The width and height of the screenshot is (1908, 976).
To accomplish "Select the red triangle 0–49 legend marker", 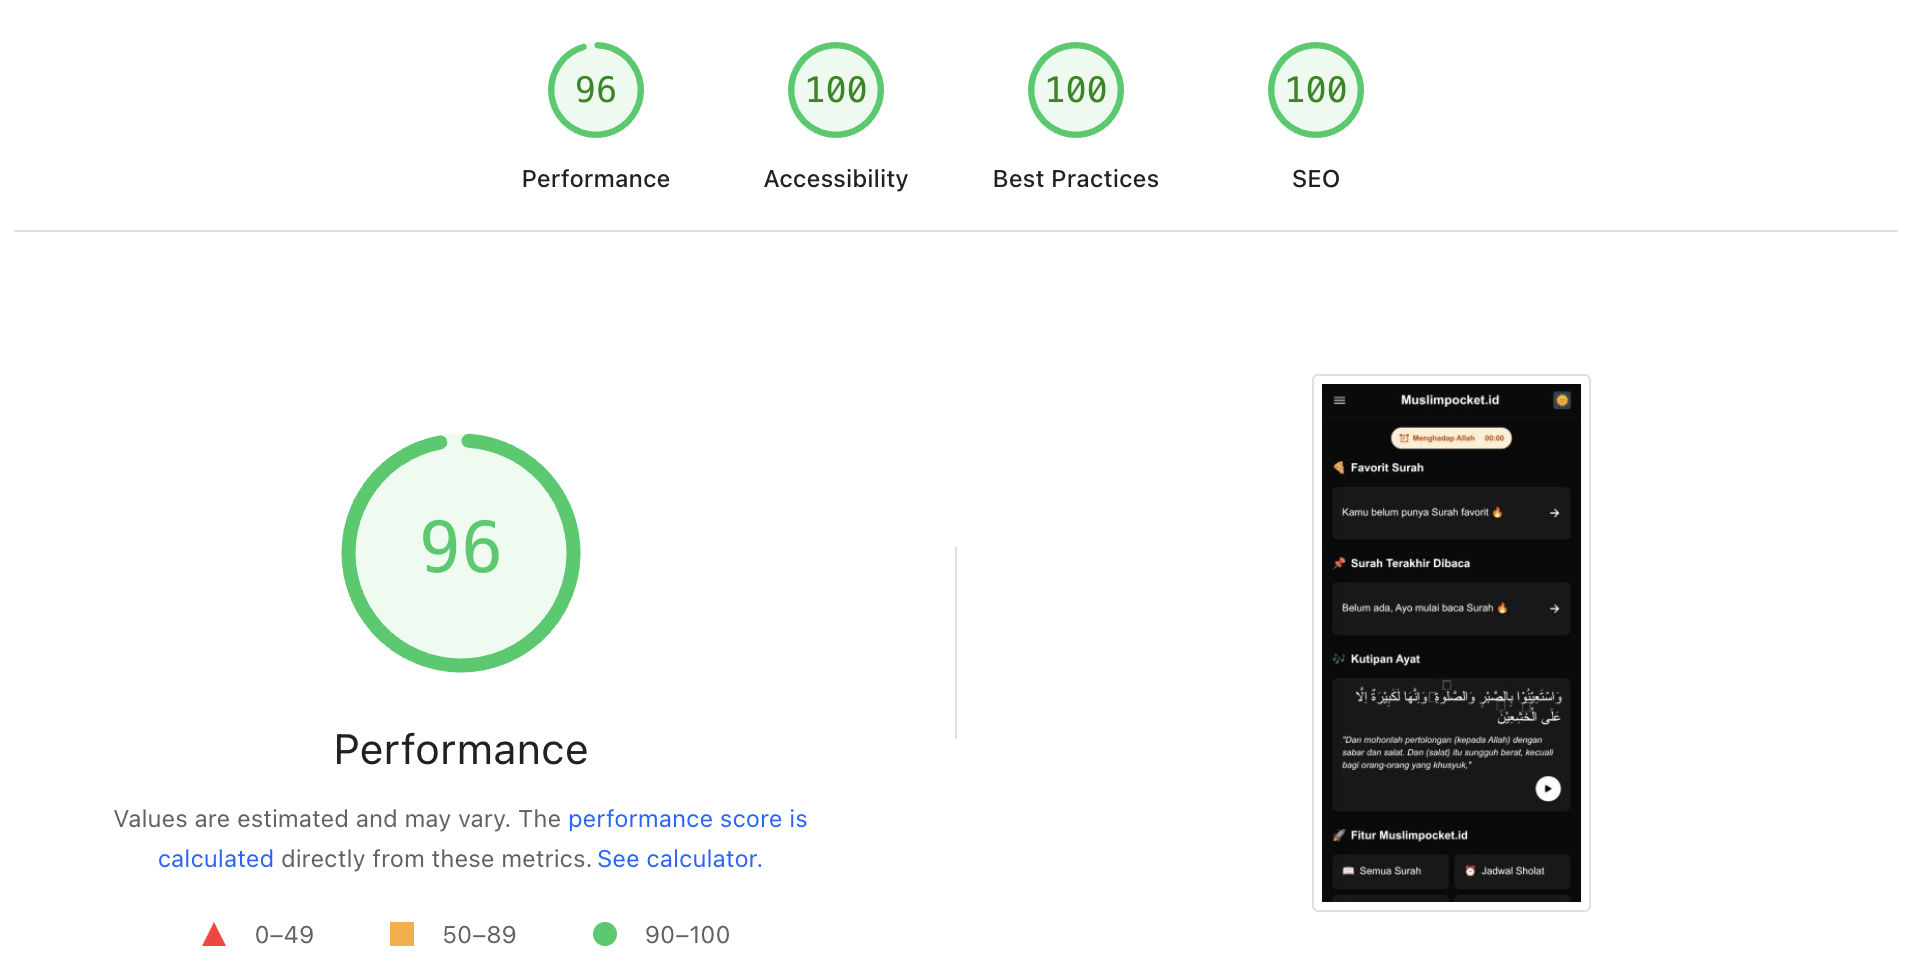I will coord(214,934).
